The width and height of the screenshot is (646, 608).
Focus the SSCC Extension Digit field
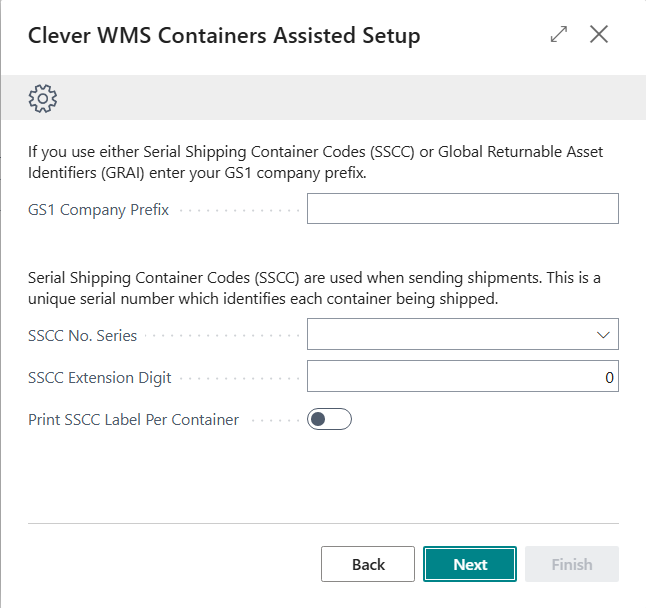462,377
